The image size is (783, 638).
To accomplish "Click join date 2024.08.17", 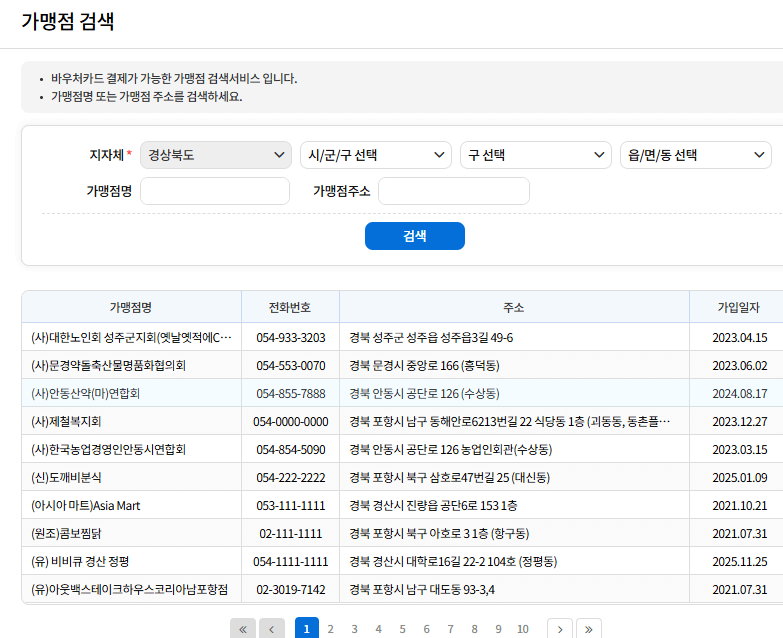I will [x=740, y=393].
